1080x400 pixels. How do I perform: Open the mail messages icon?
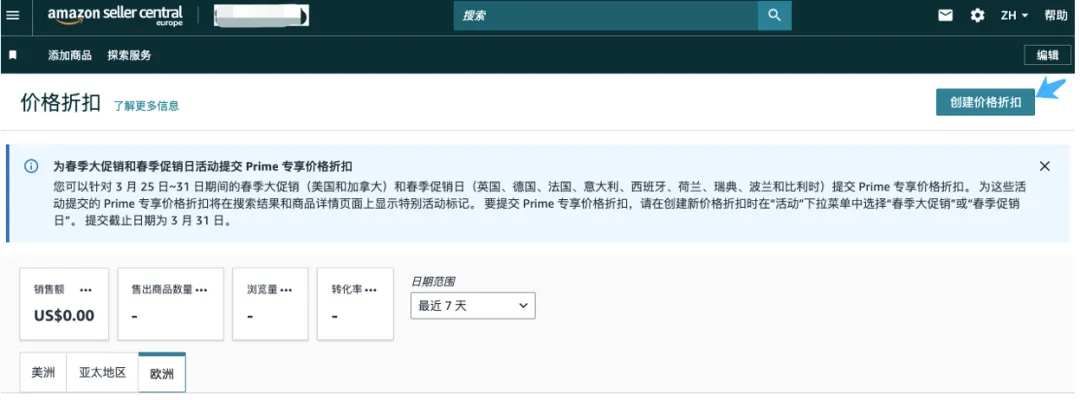(x=945, y=16)
